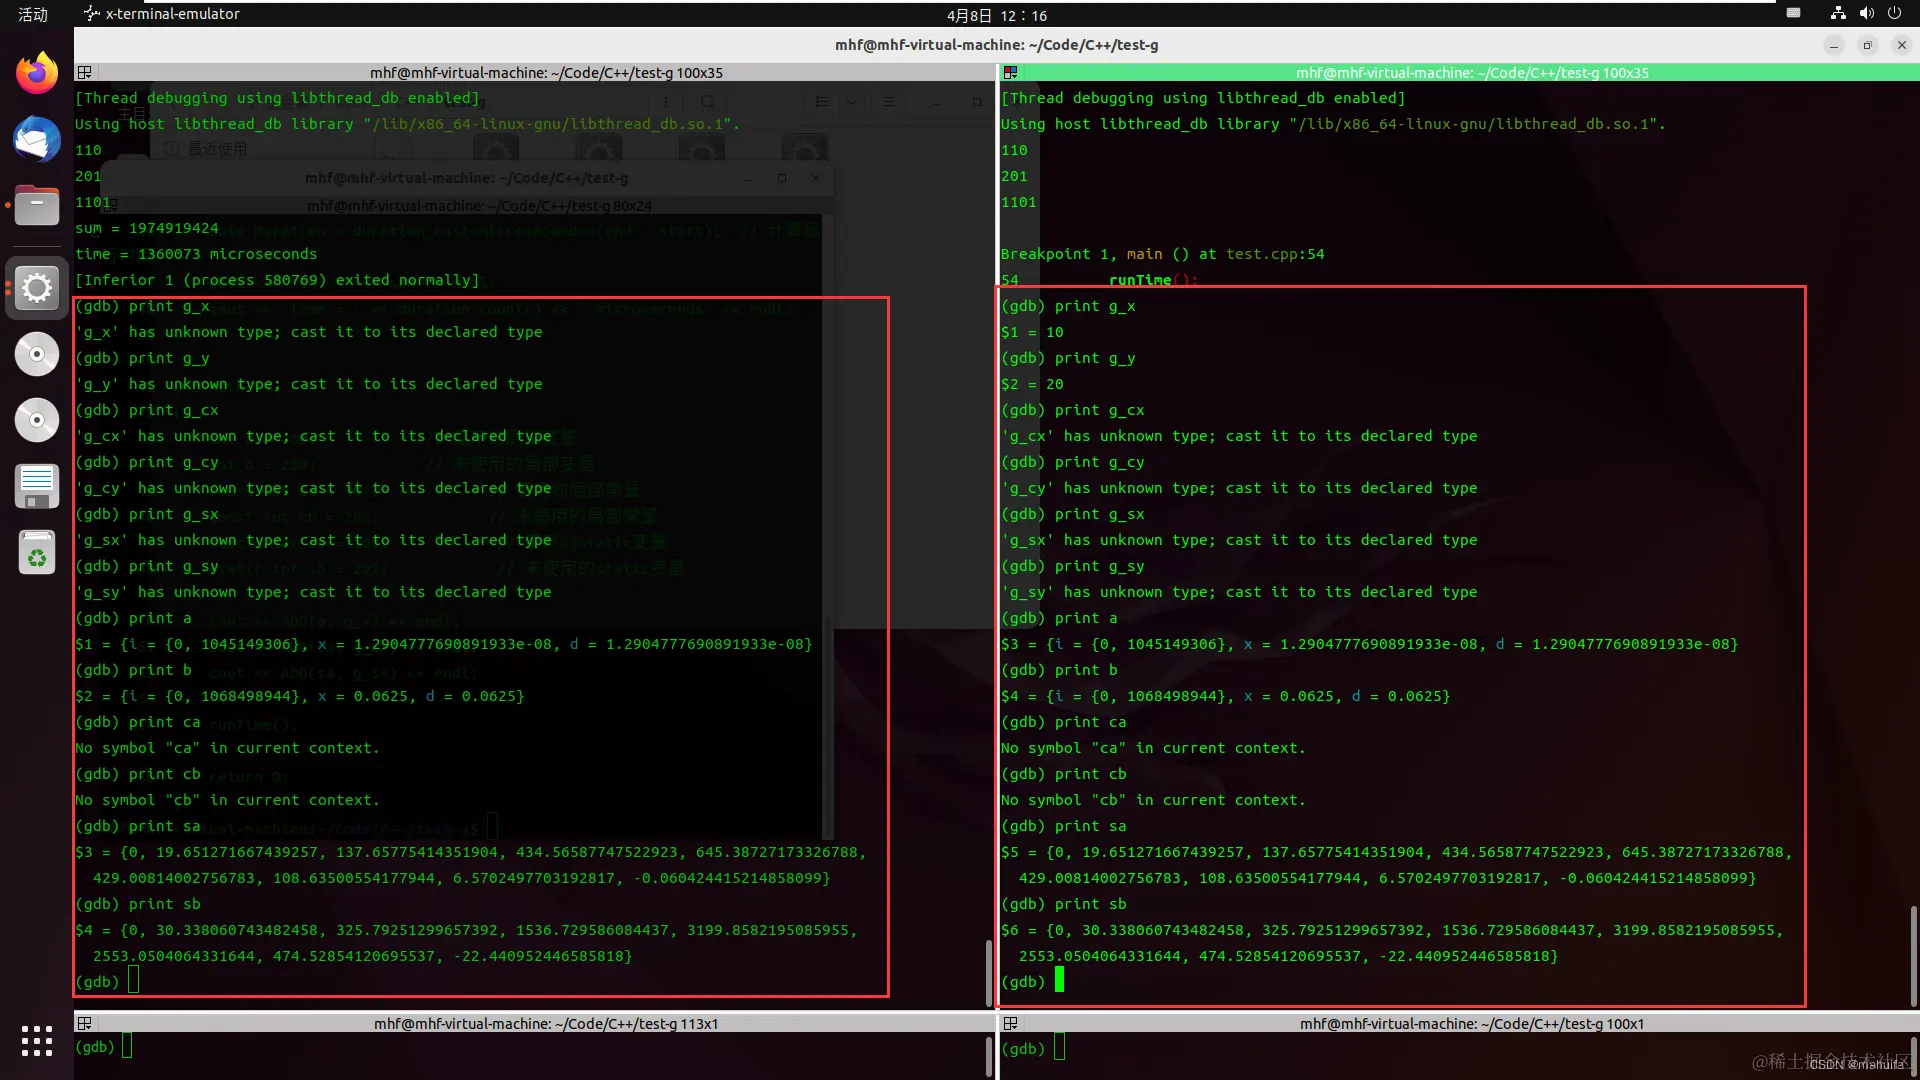Click the green right pane title bar test-g 100x35
This screenshot has height=1080, width=1920.
[x=1472, y=73]
